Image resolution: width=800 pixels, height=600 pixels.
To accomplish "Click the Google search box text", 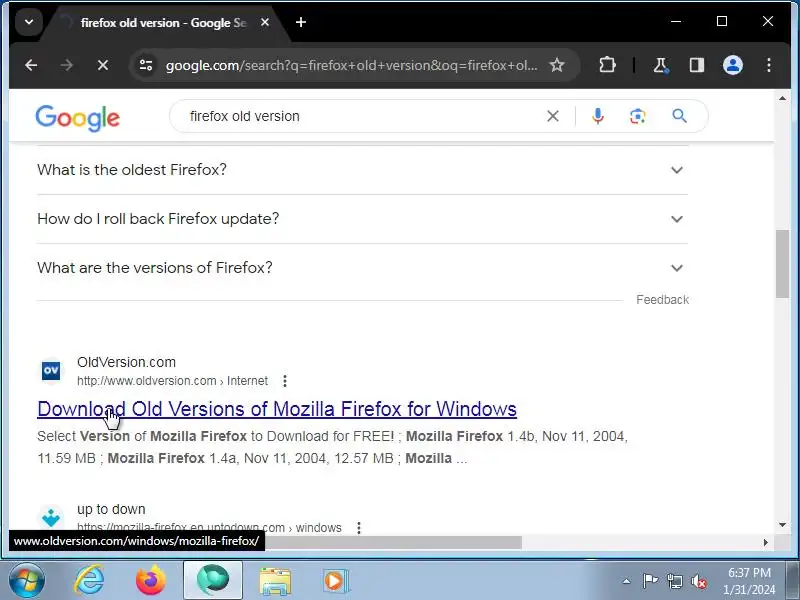I will tap(244, 116).
